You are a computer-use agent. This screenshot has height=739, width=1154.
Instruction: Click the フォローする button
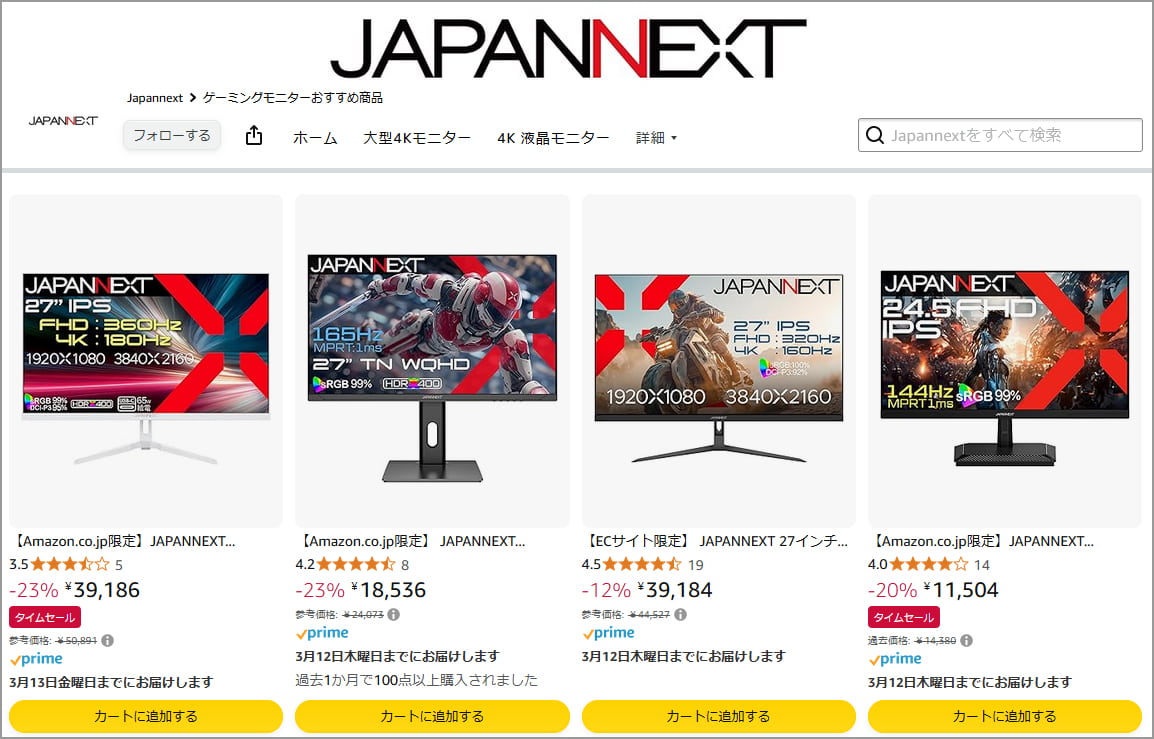171,135
